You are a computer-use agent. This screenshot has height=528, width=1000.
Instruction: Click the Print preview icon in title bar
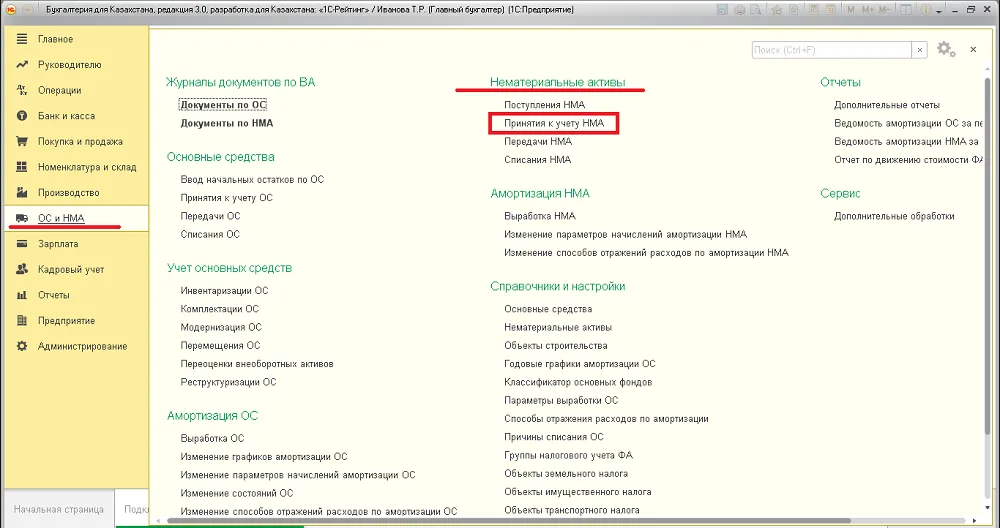point(755,10)
